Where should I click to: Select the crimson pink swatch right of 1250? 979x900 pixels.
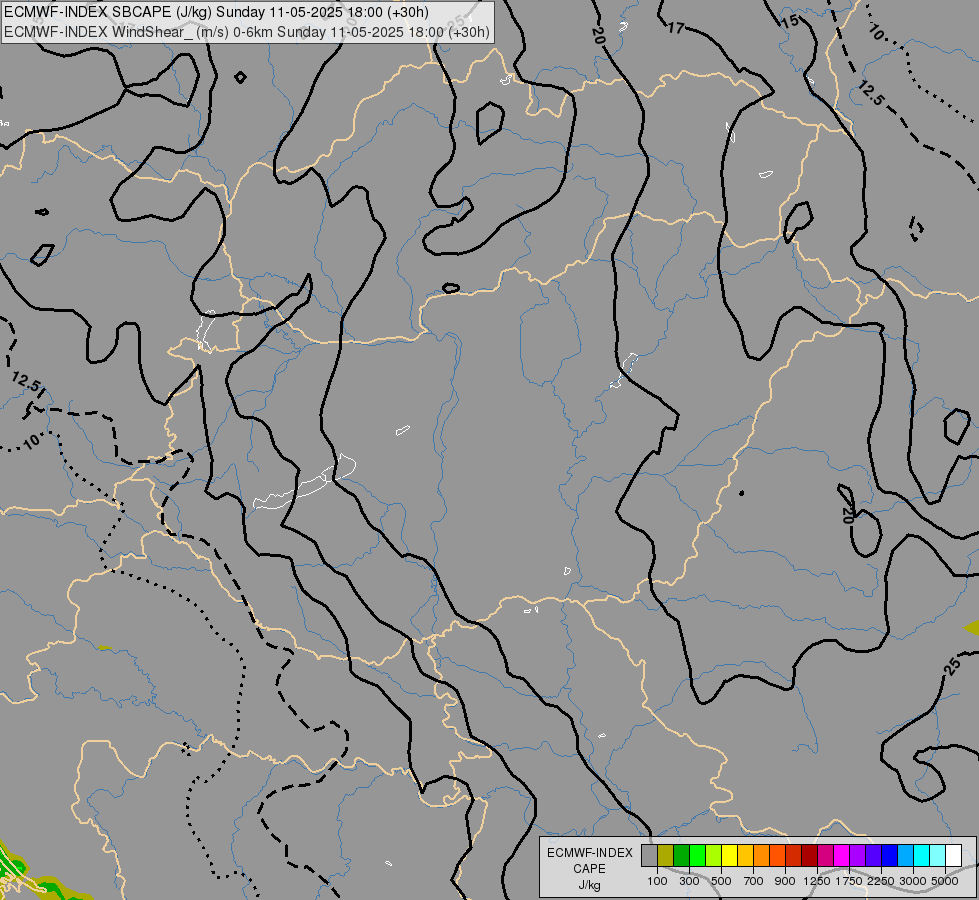pyautogui.click(x=825, y=856)
